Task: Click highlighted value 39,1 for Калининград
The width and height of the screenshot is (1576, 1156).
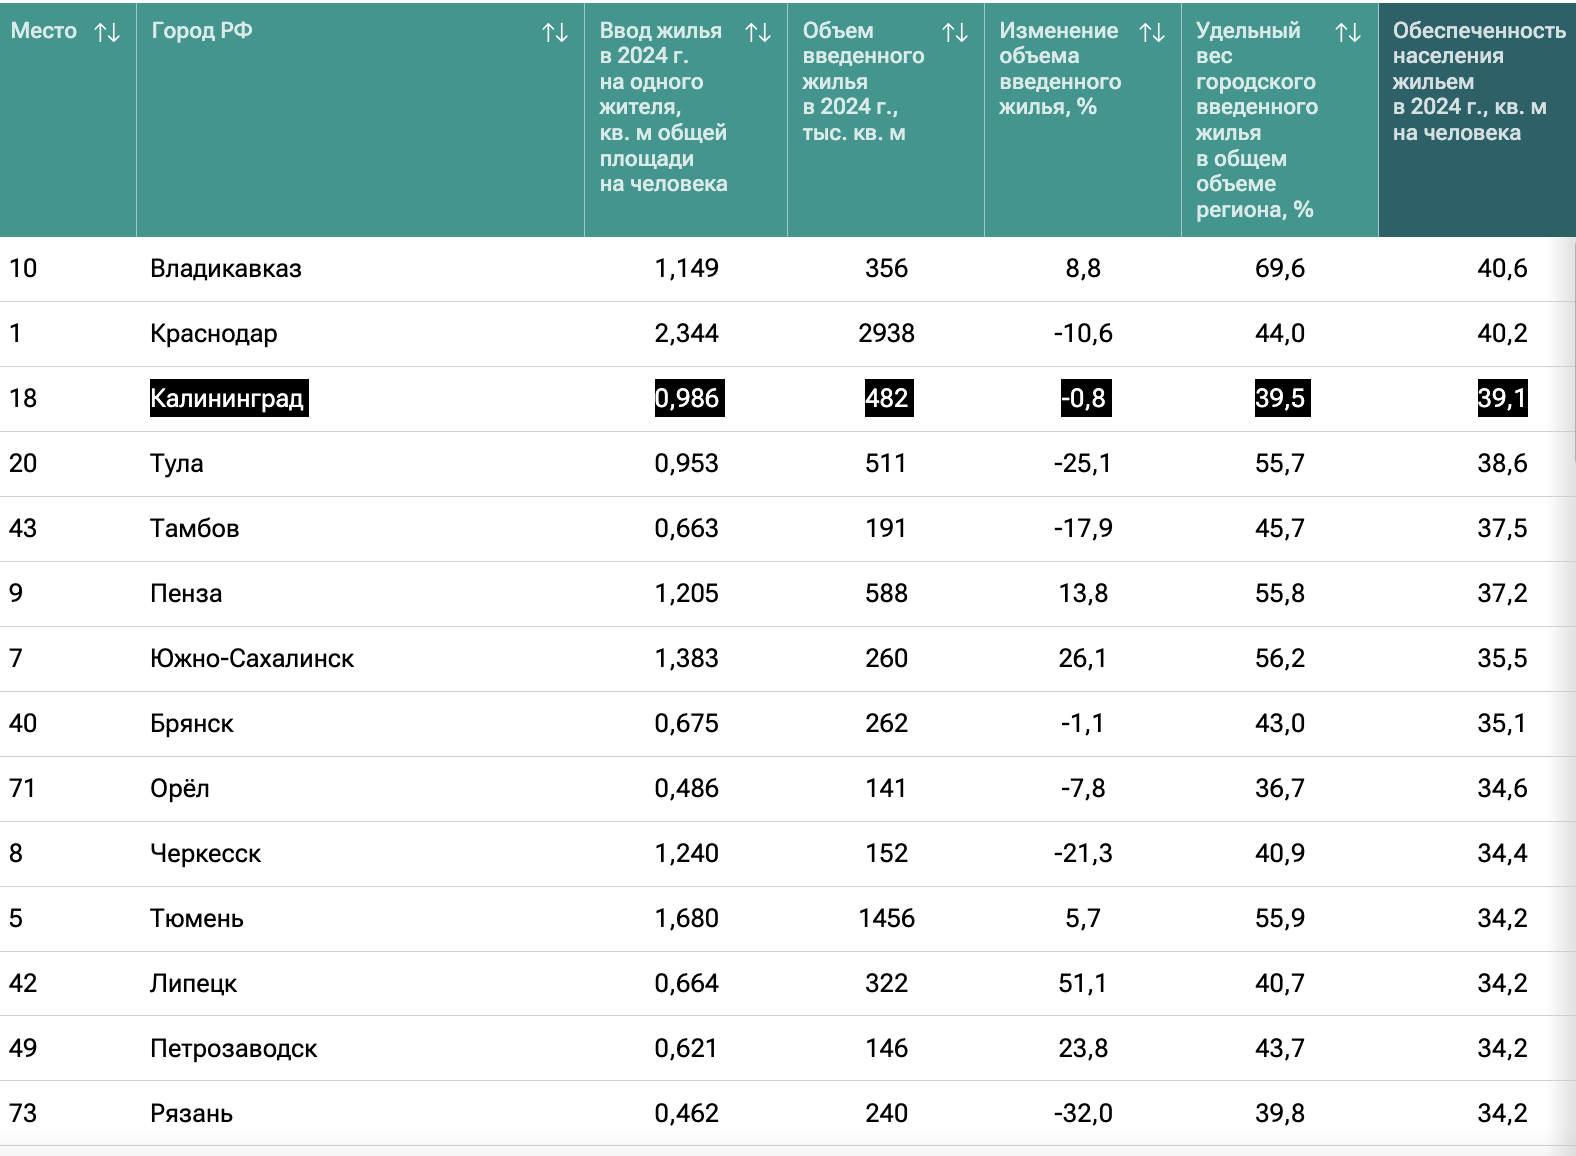Action: [1502, 398]
